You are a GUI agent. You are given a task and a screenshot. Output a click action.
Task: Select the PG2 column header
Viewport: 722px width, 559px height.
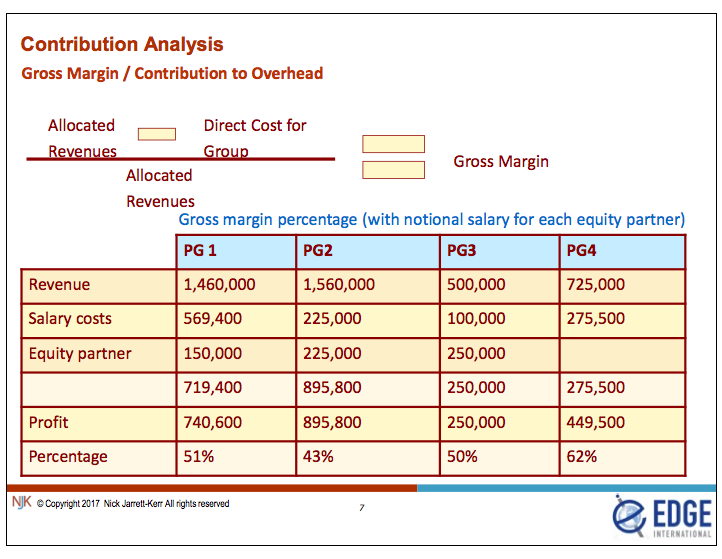366,251
